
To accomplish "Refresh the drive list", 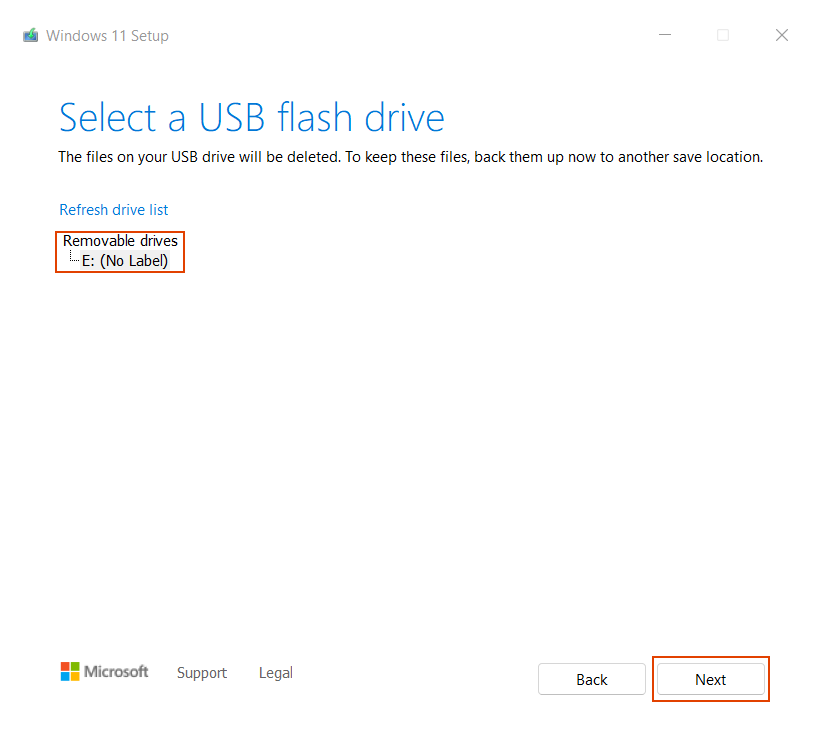I will click(114, 210).
